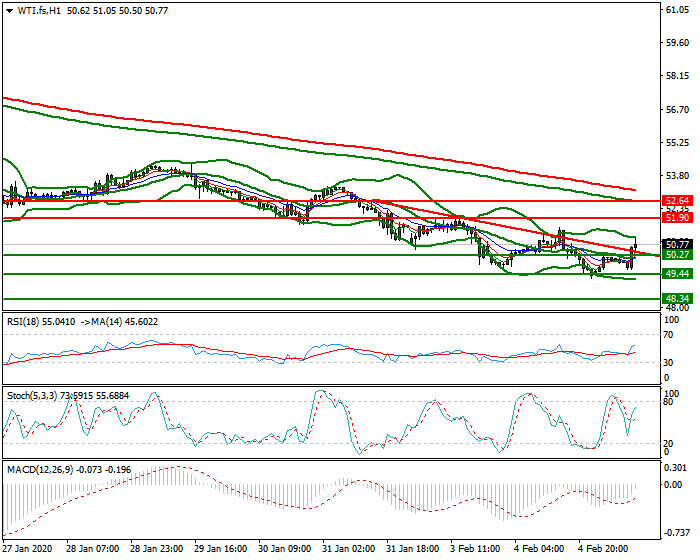
Task: Click the 27 Jan 2020 date label
Action: [x=27, y=549]
